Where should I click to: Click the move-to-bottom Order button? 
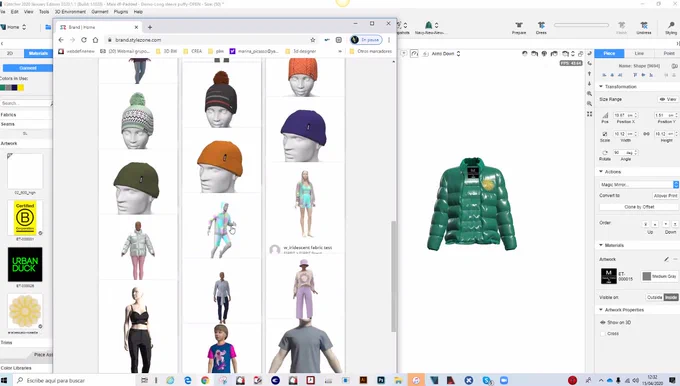click(675, 224)
